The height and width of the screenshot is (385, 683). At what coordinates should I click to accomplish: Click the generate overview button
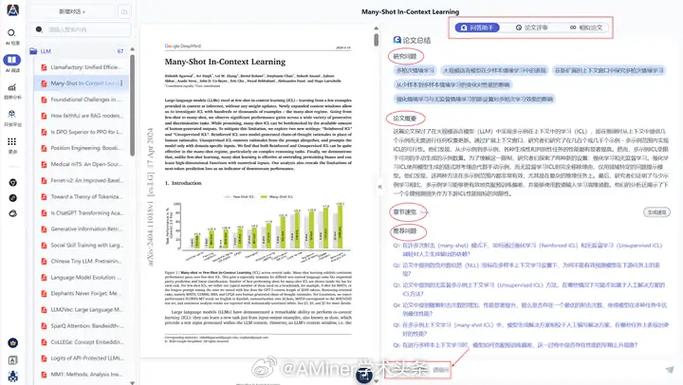[656, 212]
